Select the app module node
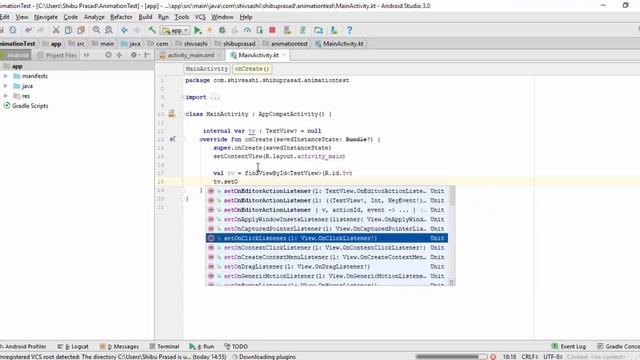Image resolution: width=640 pixels, height=360 pixels. [x=17, y=66]
